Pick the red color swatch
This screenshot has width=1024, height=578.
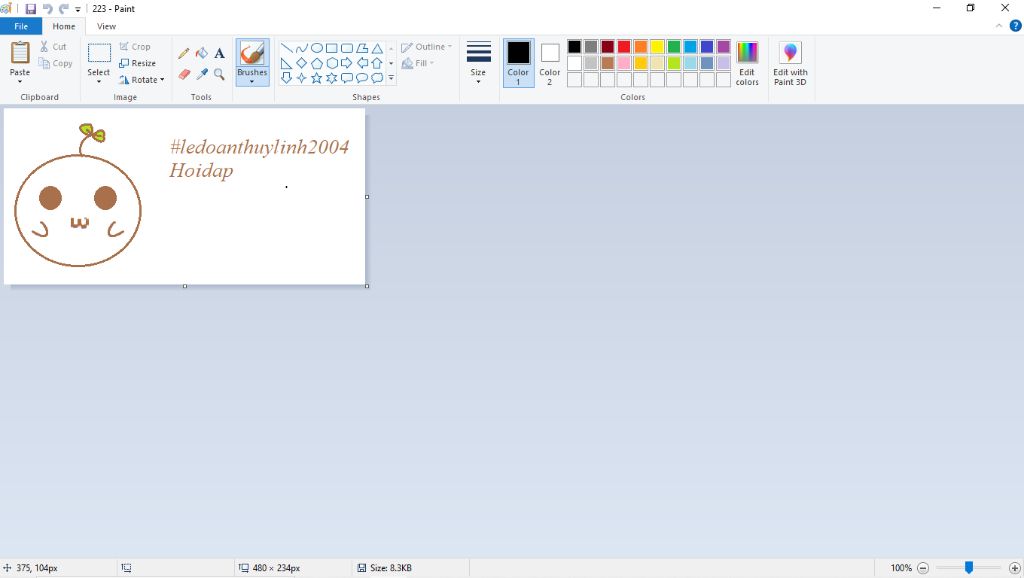(624, 46)
